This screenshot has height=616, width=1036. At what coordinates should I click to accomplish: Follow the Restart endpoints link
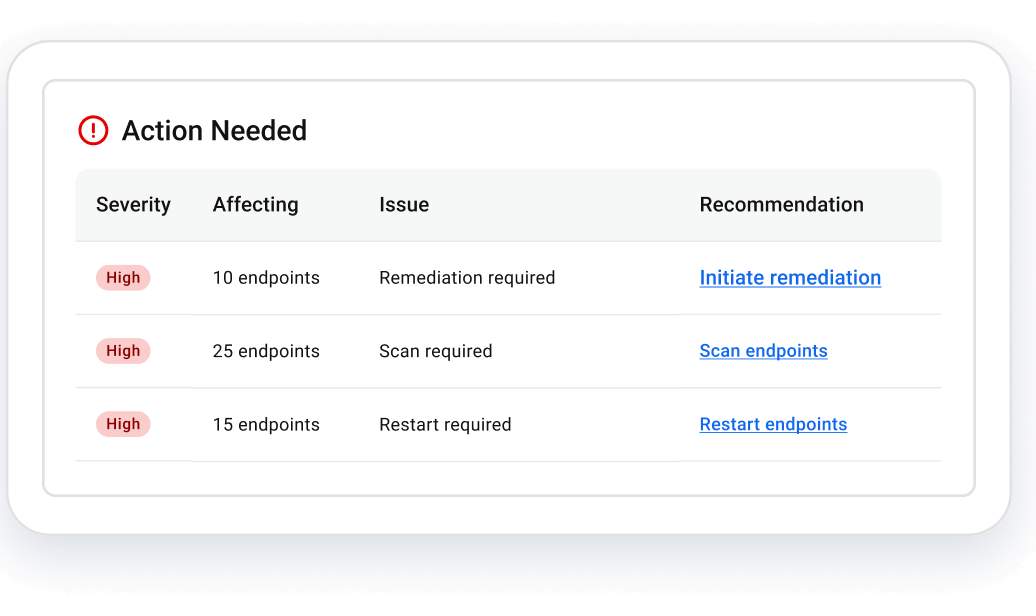click(773, 424)
